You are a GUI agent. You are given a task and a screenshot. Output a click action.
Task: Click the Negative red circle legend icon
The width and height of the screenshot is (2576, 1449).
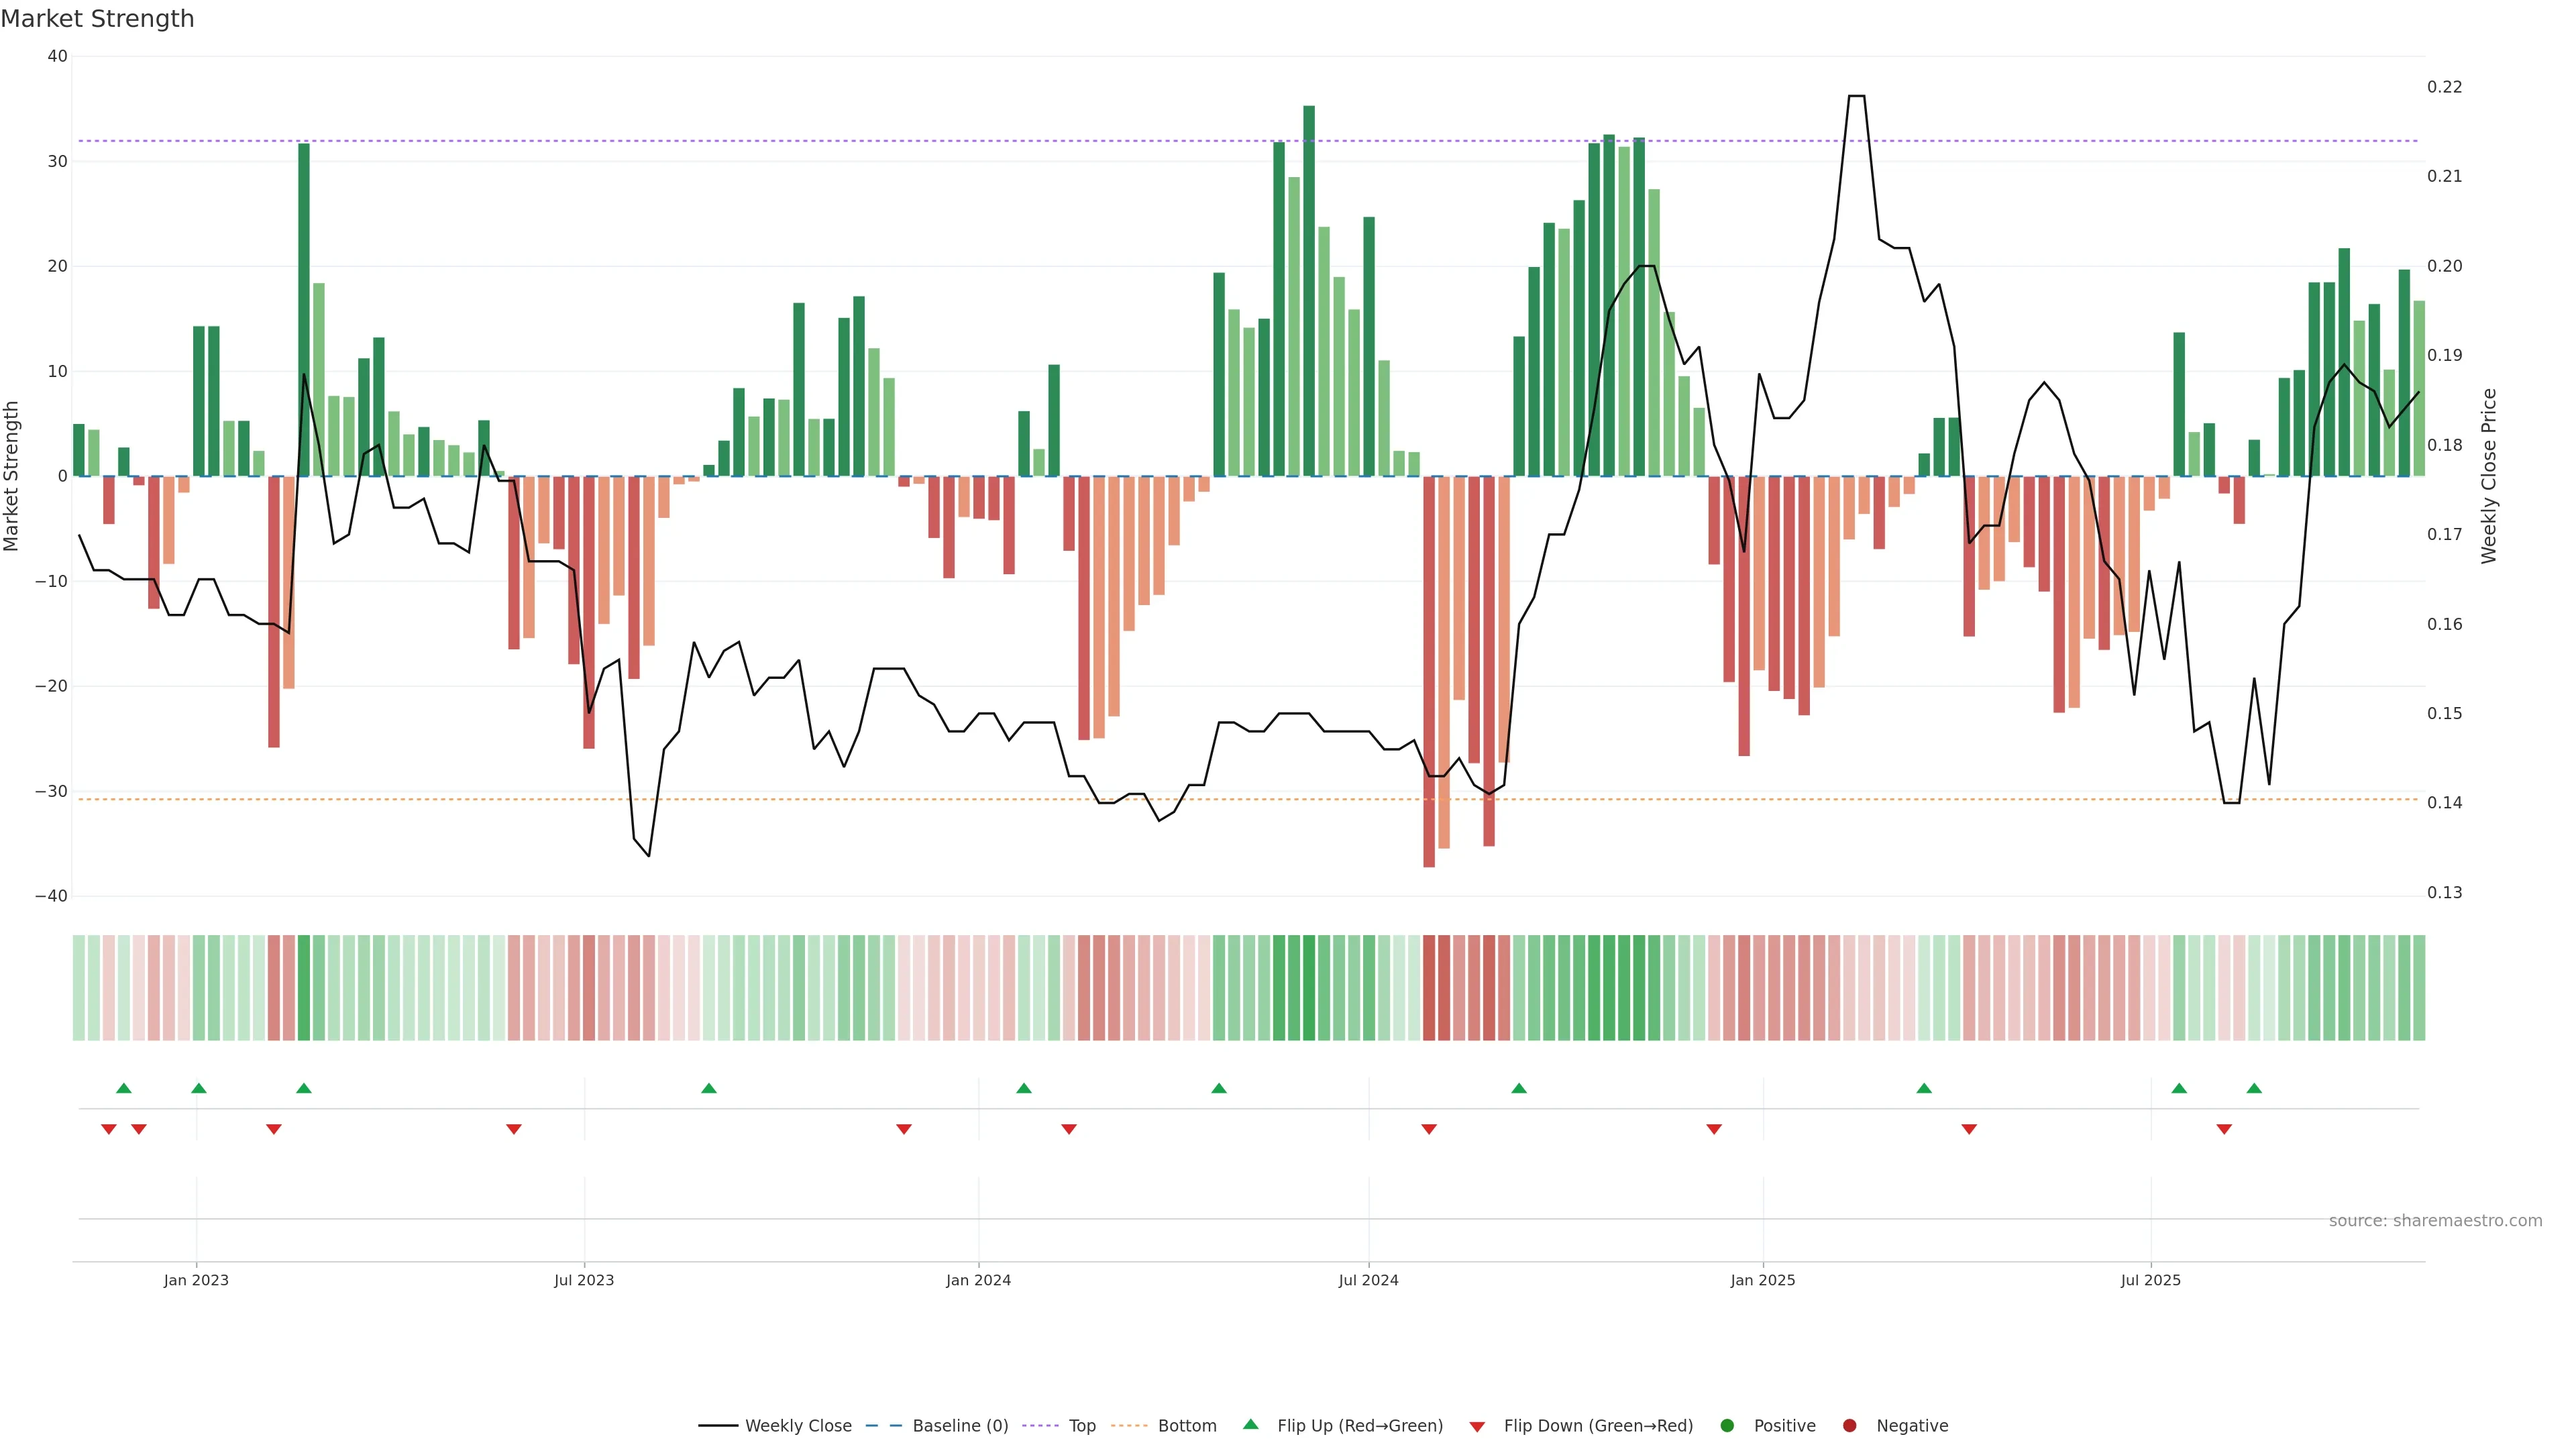[1849, 1426]
